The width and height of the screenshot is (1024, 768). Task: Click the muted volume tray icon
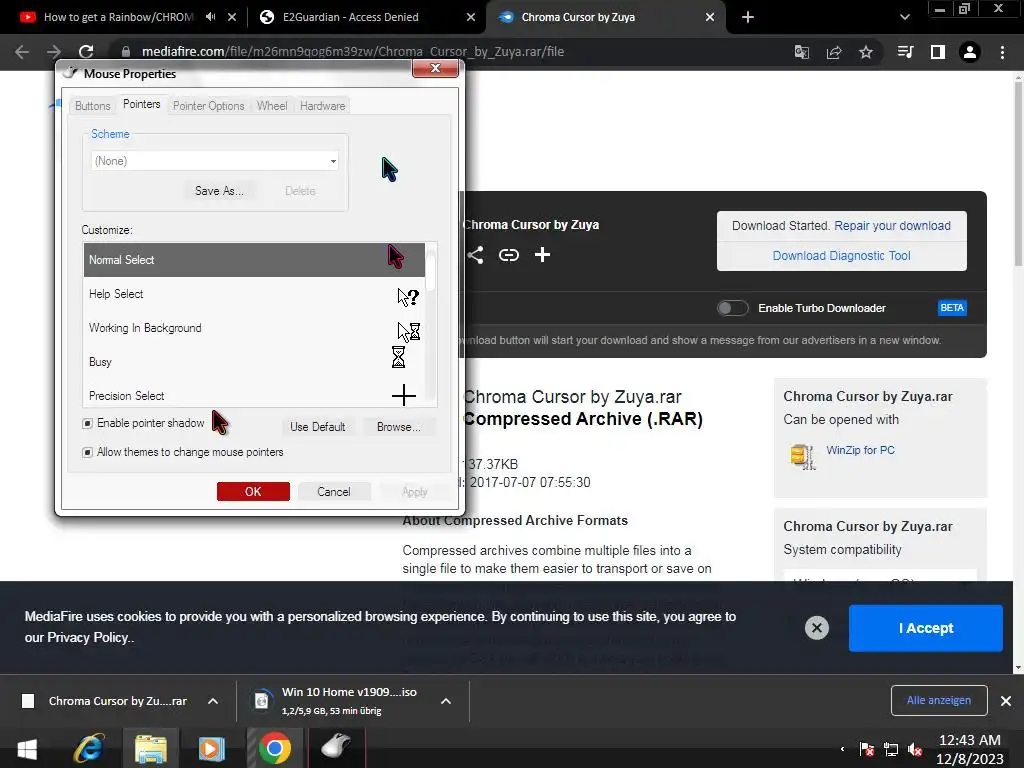[916, 749]
